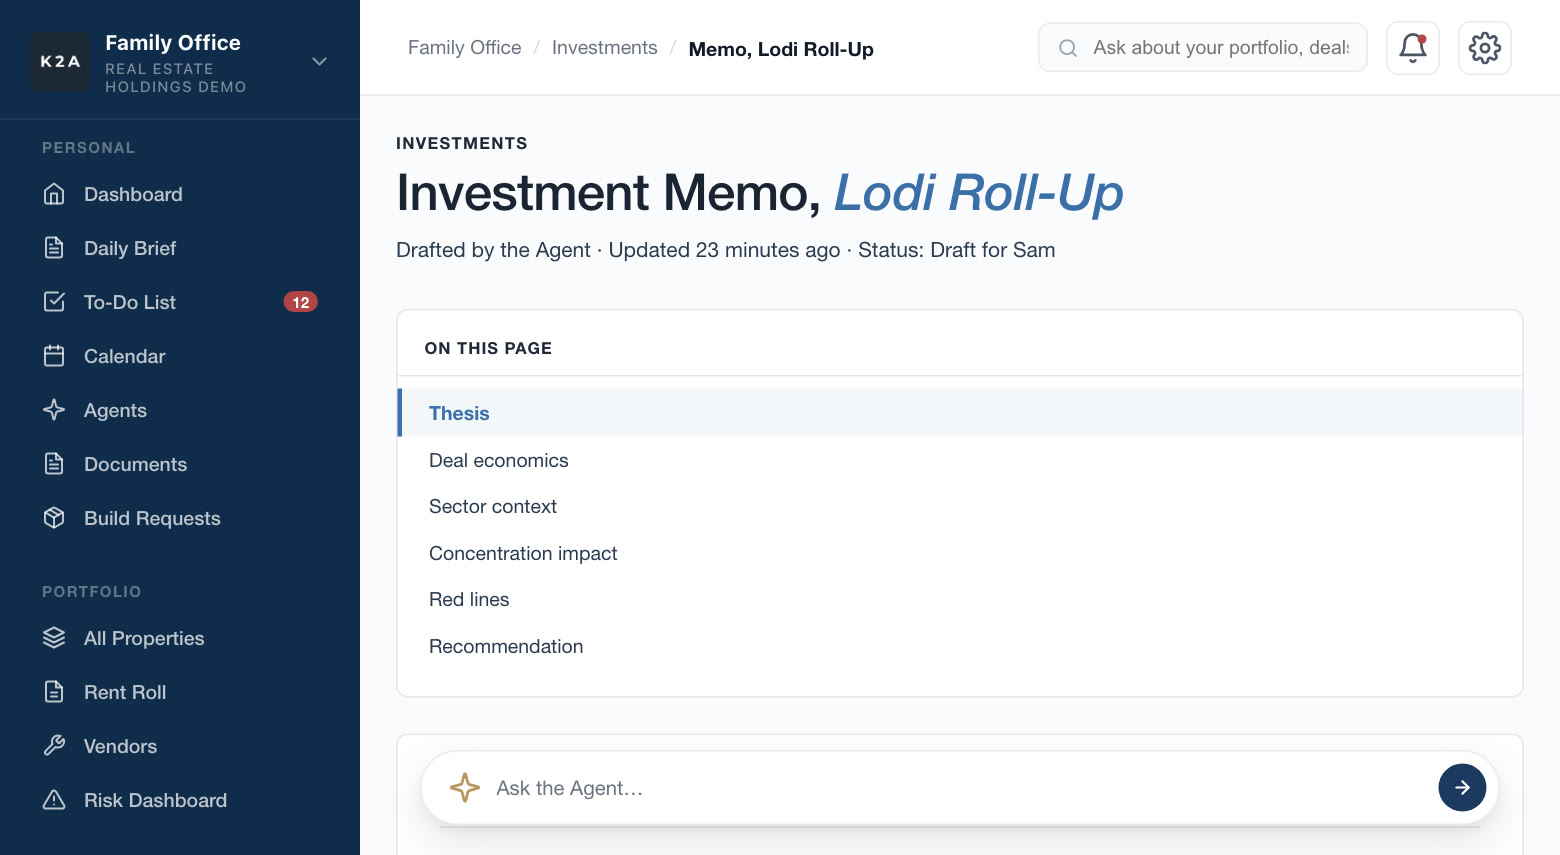This screenshot has width=1560, height=855.
Task: Open the Documents menu item
Action: pyautogui.click(x=180, y=464)
